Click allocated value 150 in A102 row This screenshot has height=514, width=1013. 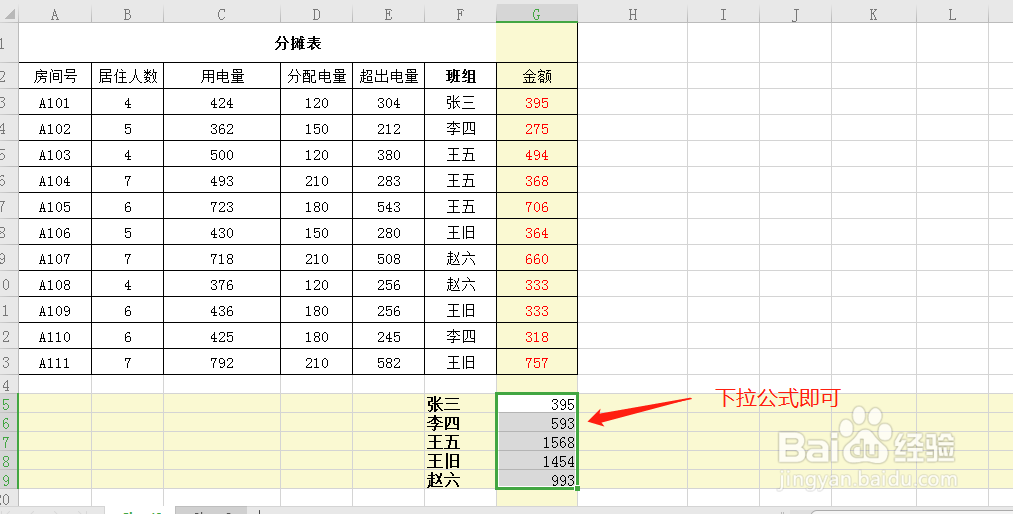(317, 128)
